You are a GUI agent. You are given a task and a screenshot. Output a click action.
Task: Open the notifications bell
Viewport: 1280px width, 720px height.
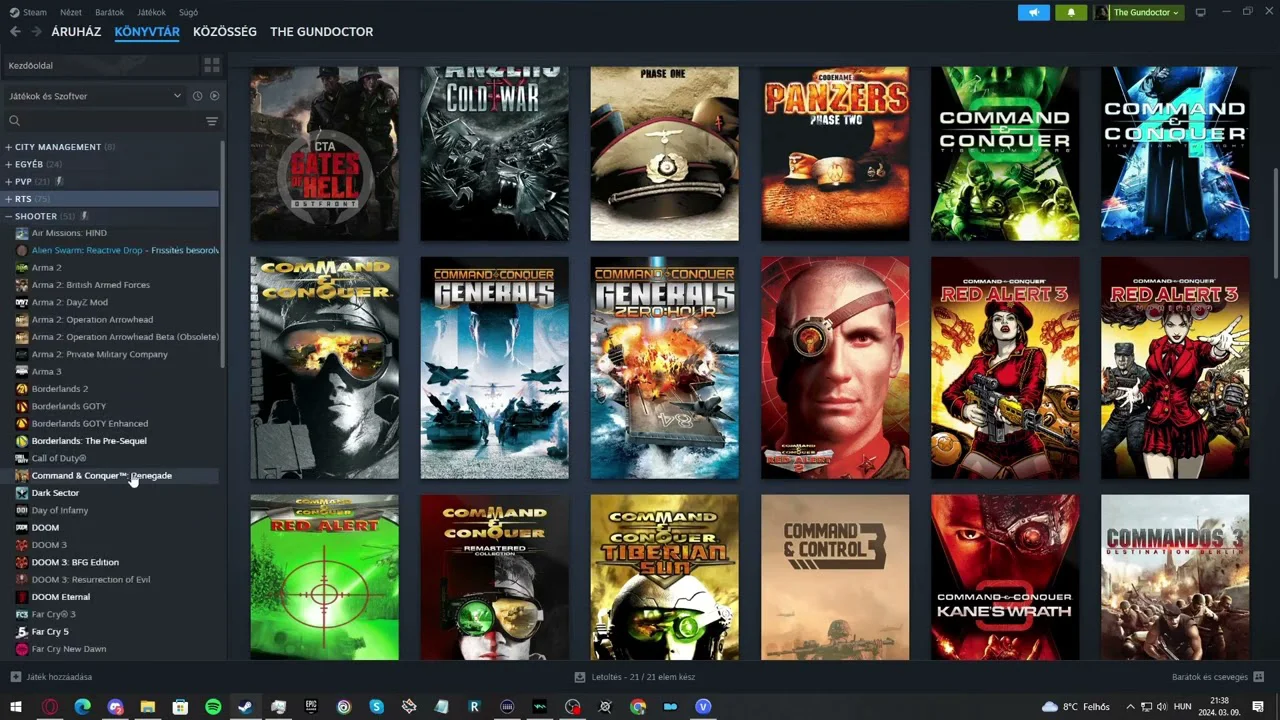[1071, 12]
